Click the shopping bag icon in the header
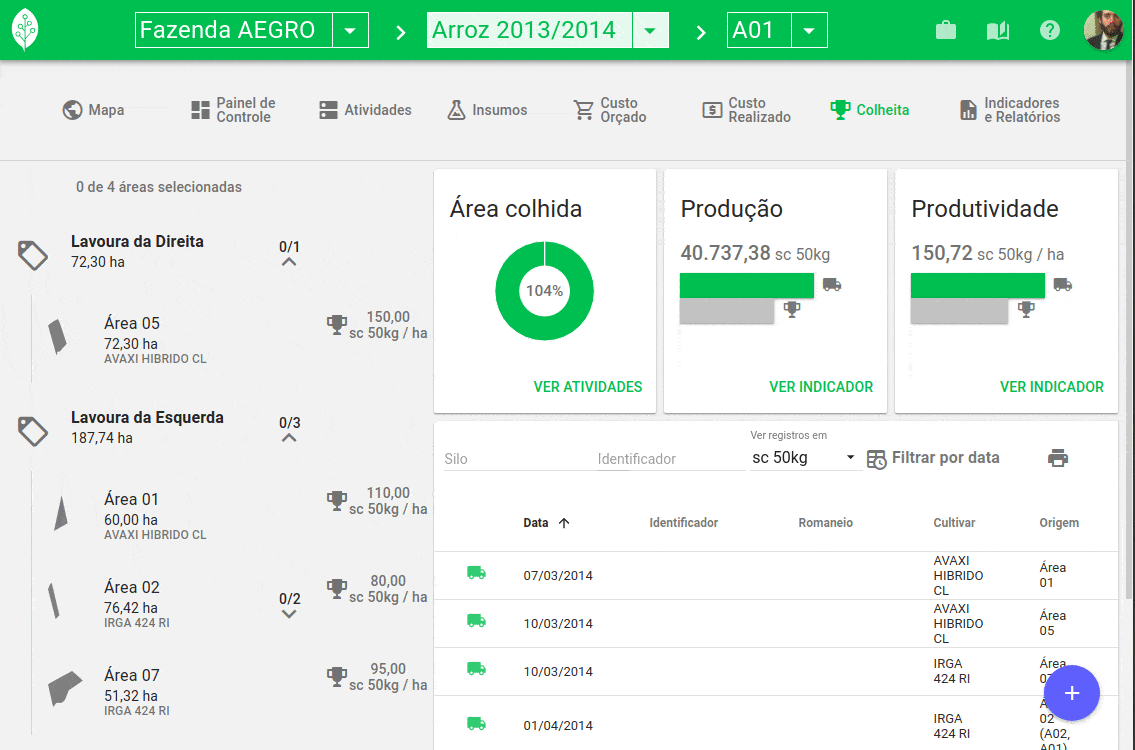Viewport: 1135px width, 750px height. (x=945, y=30)
